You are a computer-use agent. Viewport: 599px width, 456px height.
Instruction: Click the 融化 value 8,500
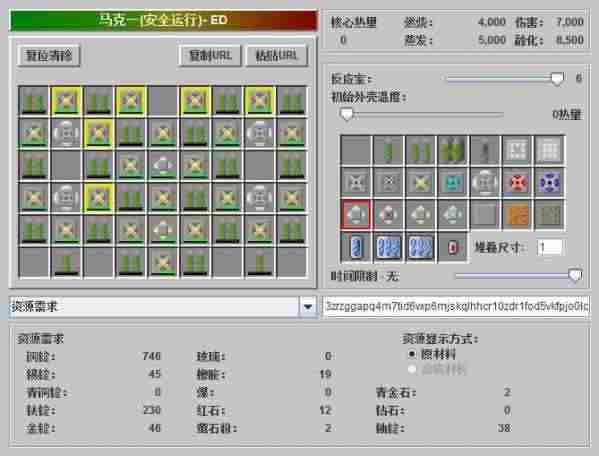(x=570, y=40)
